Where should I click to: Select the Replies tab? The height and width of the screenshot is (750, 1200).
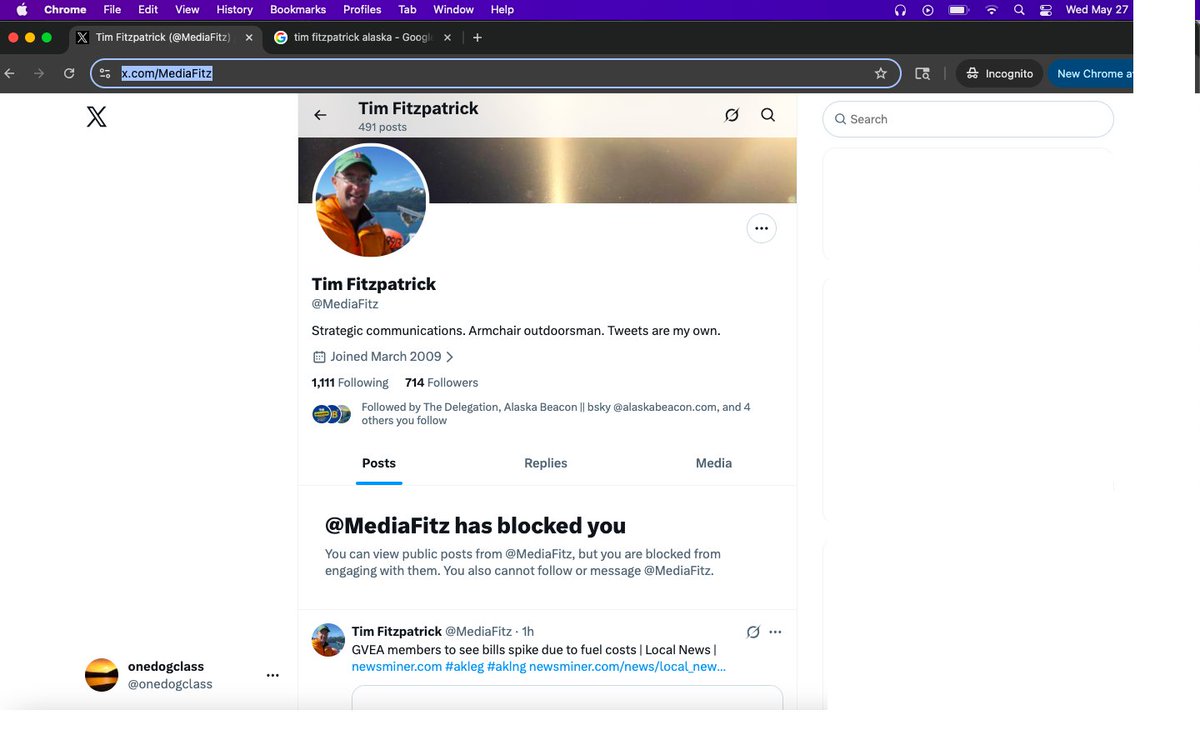546,463
